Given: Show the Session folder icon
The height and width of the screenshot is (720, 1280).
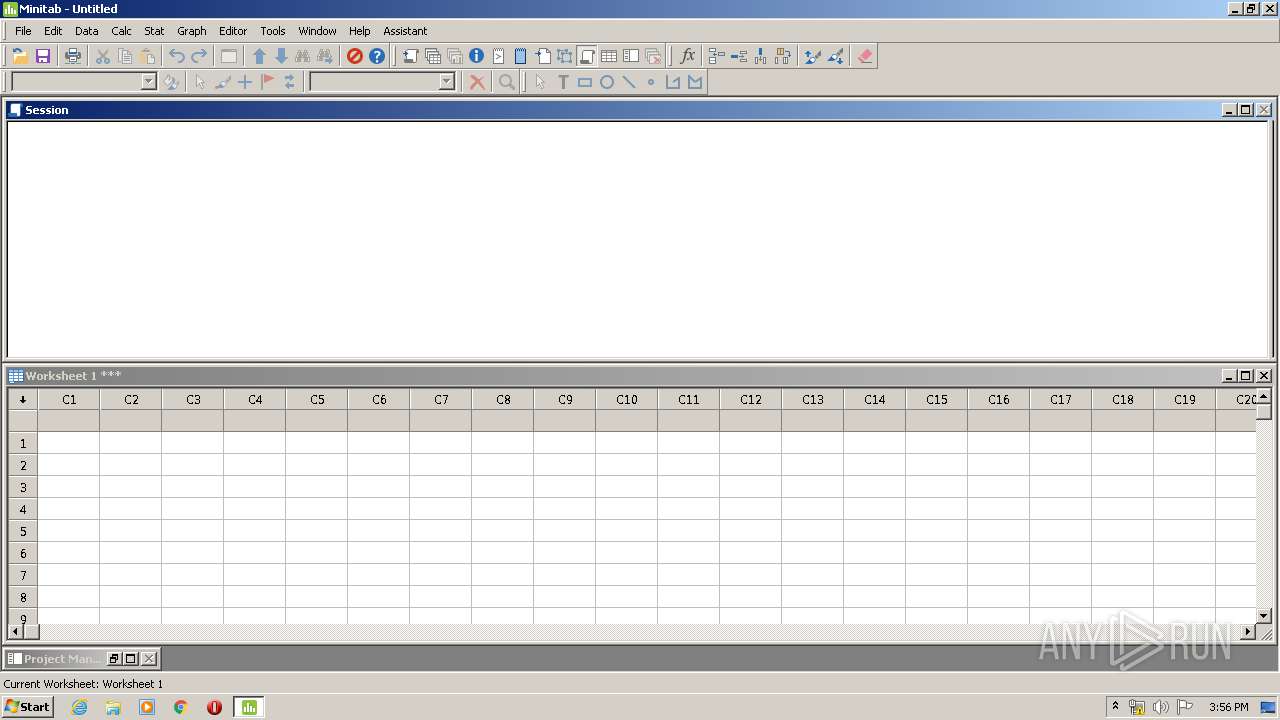Looking at the screenshot, I should 411,56.
